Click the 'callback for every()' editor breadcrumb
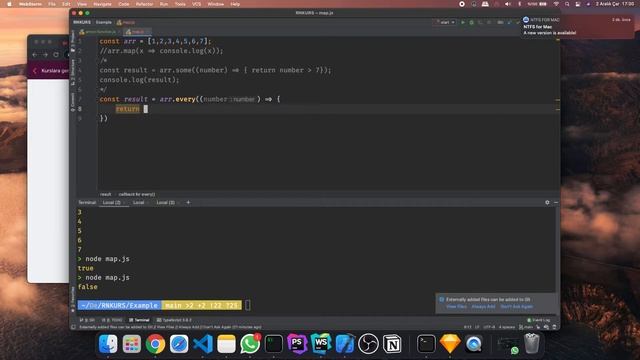 [x=137, y=194]
